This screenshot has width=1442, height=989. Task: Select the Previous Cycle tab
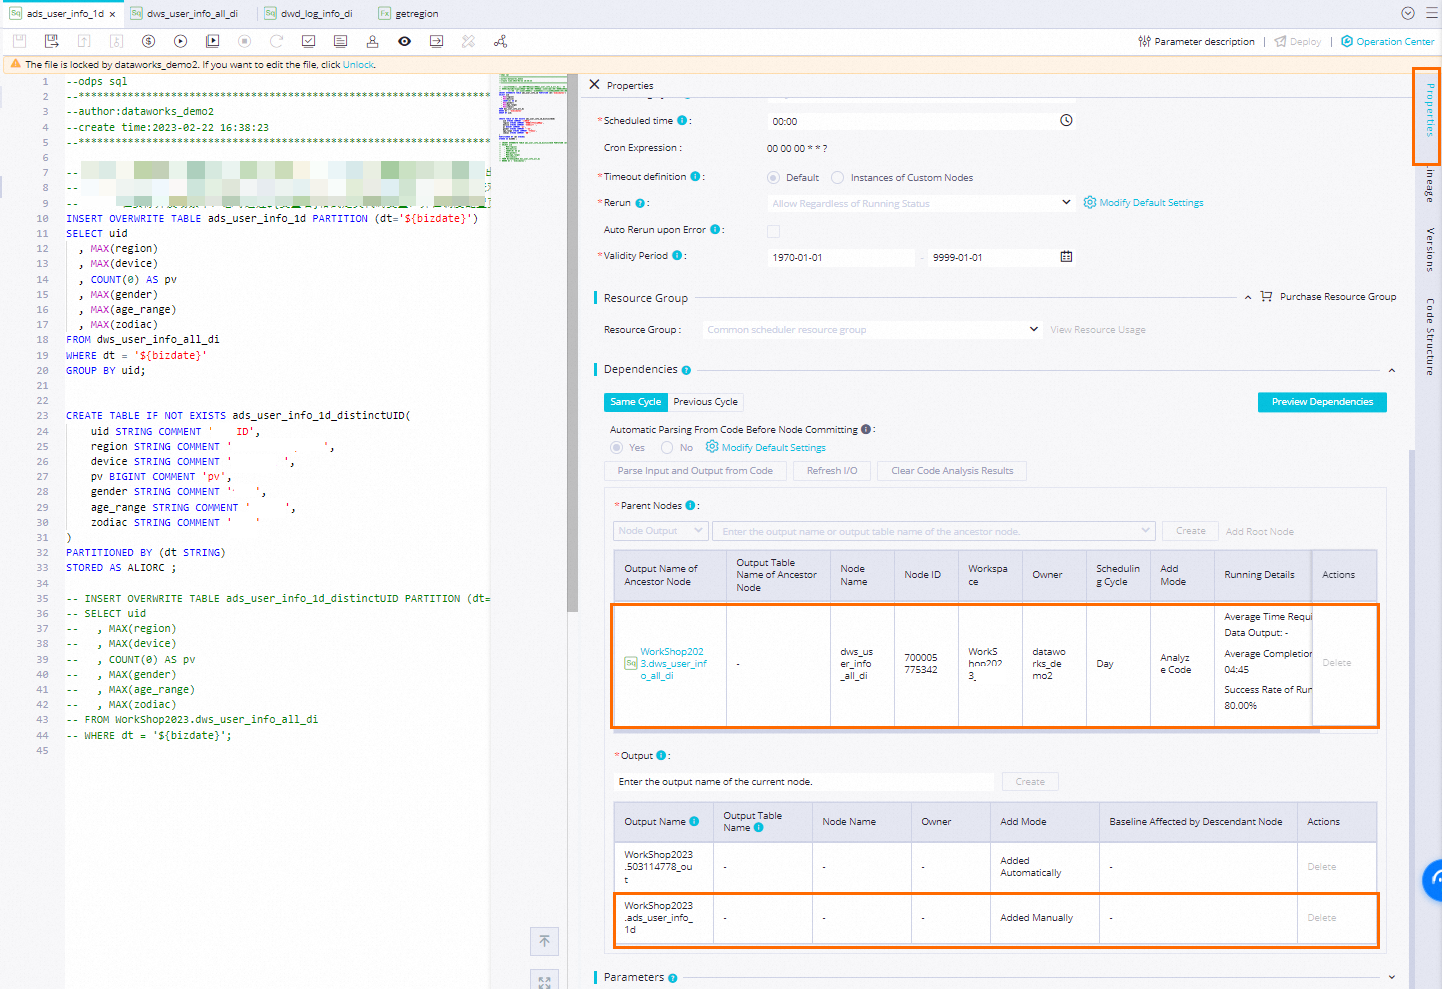706,402
